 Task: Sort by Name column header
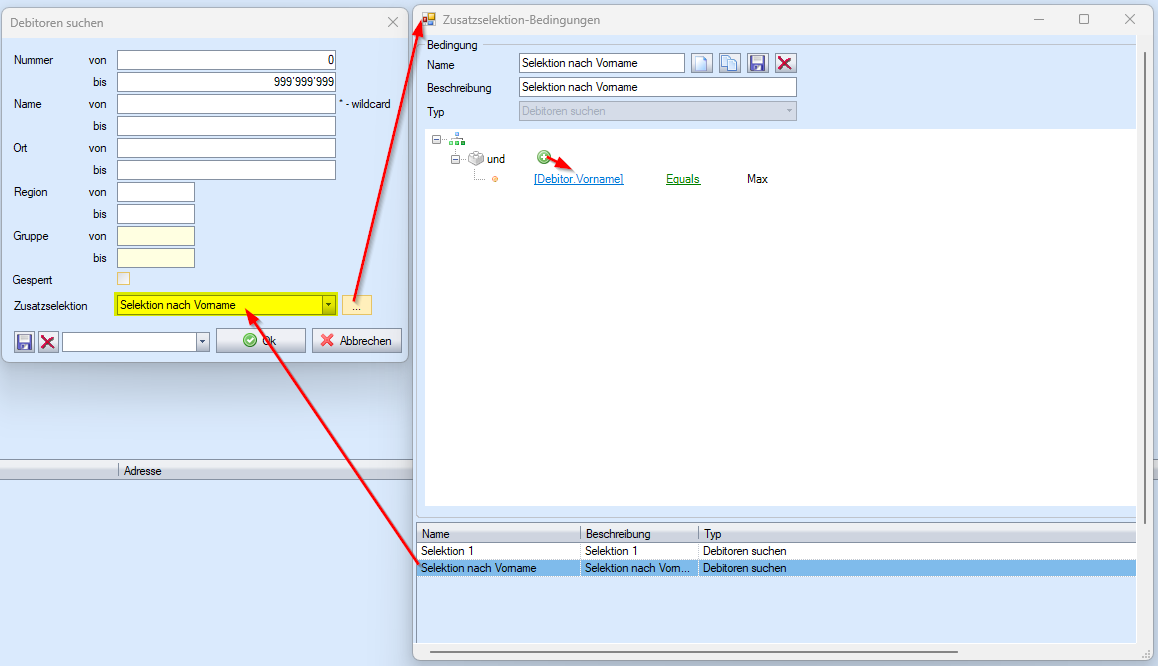499,533
